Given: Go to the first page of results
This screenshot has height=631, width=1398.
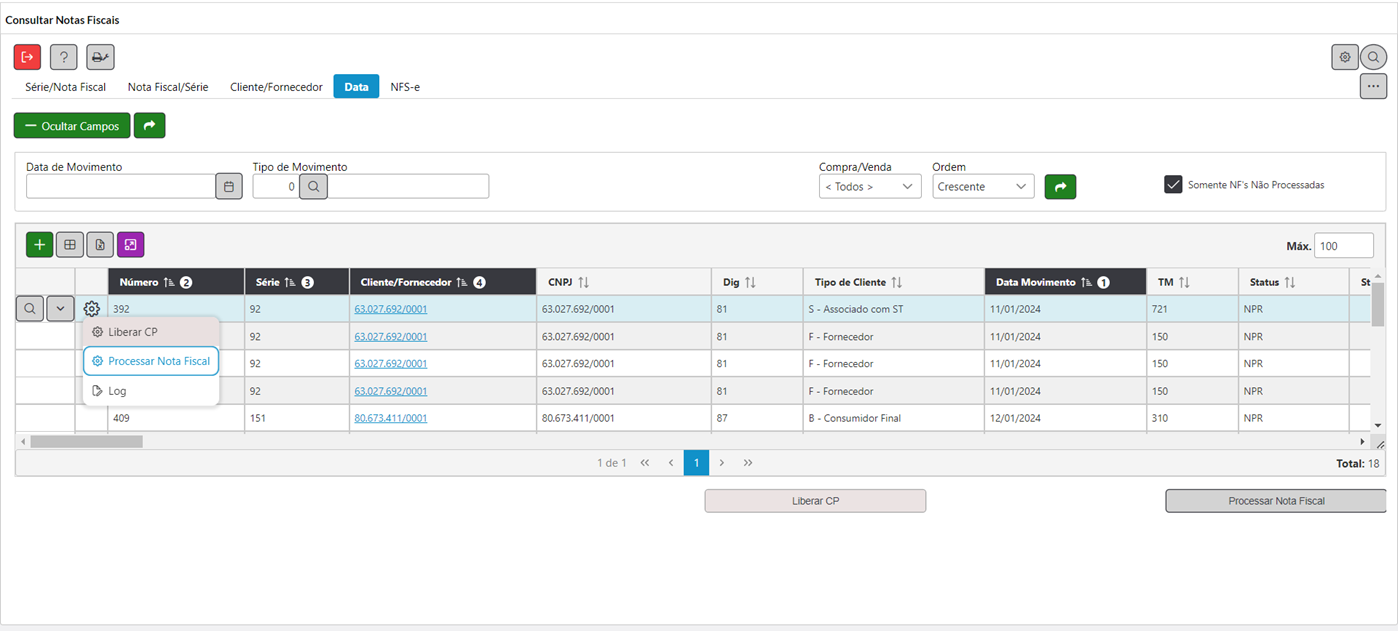Looking at the screenshot, I should 645,463.
